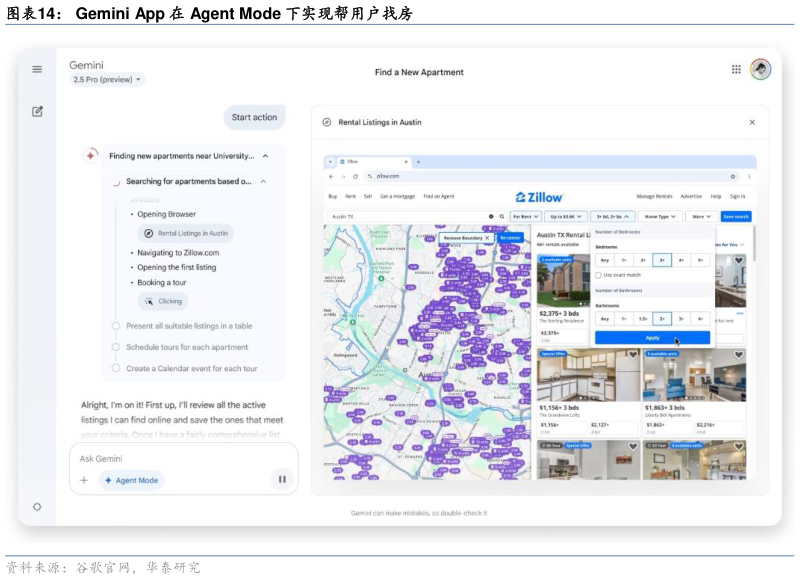Select Any for Bedrooms
The width and height of the screenshot is (800, 580).
pyautogui.click(x=605, y=261)
